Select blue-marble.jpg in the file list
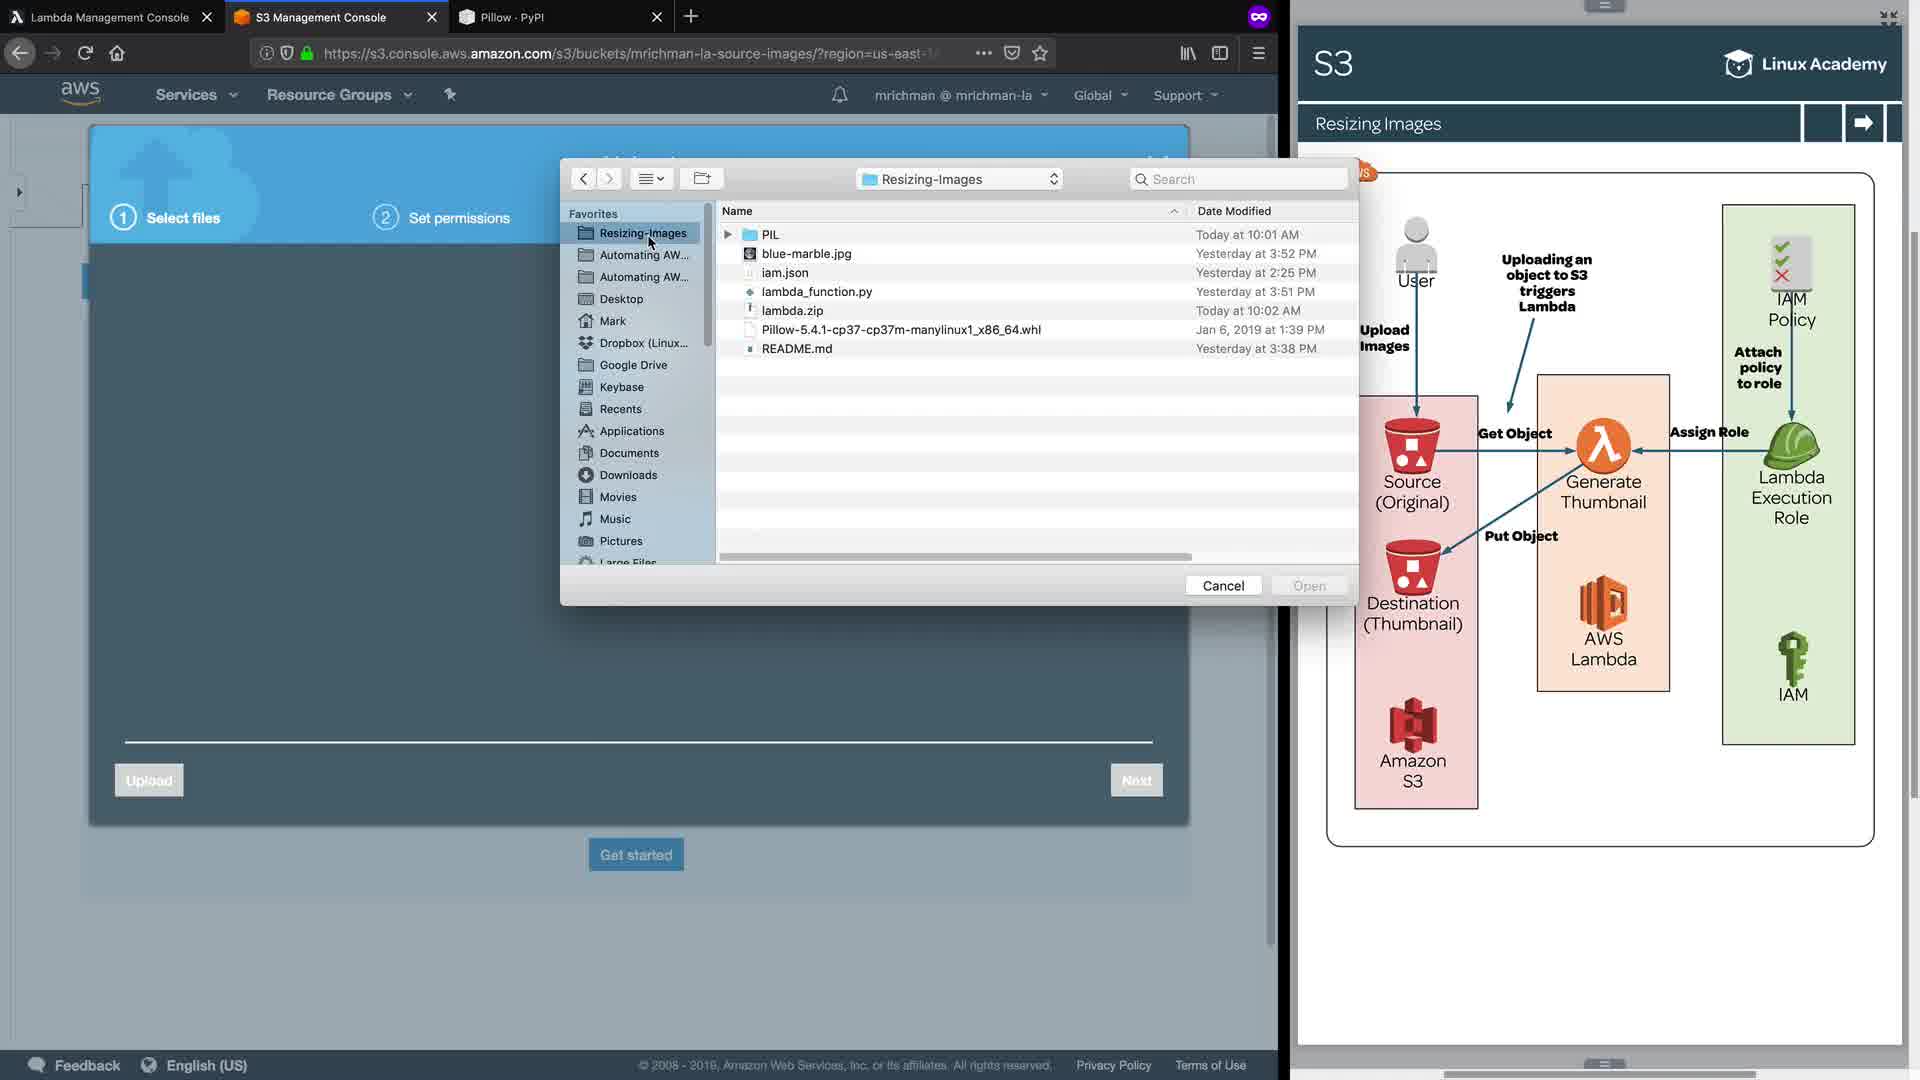The height and width of the screenshot is (1080, 1920). 806,254
